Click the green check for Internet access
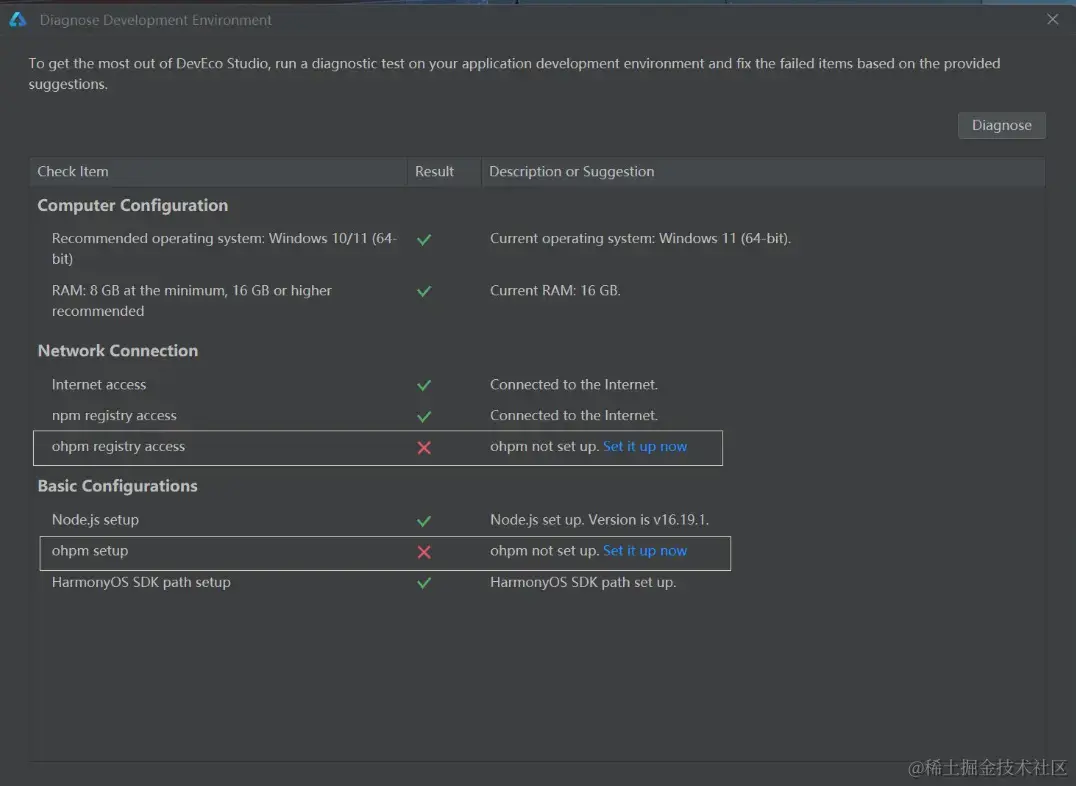Image resolution: width=1076 pixels, height=786 pixels. pos(424,385)
